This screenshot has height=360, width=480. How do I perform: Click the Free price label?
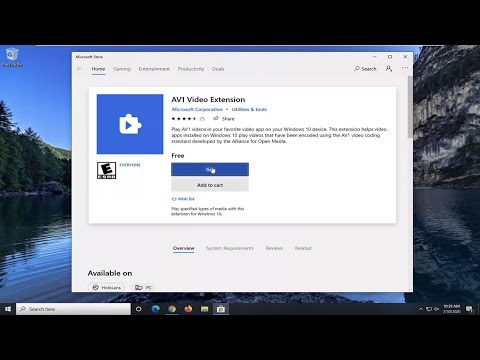[178, 156]
